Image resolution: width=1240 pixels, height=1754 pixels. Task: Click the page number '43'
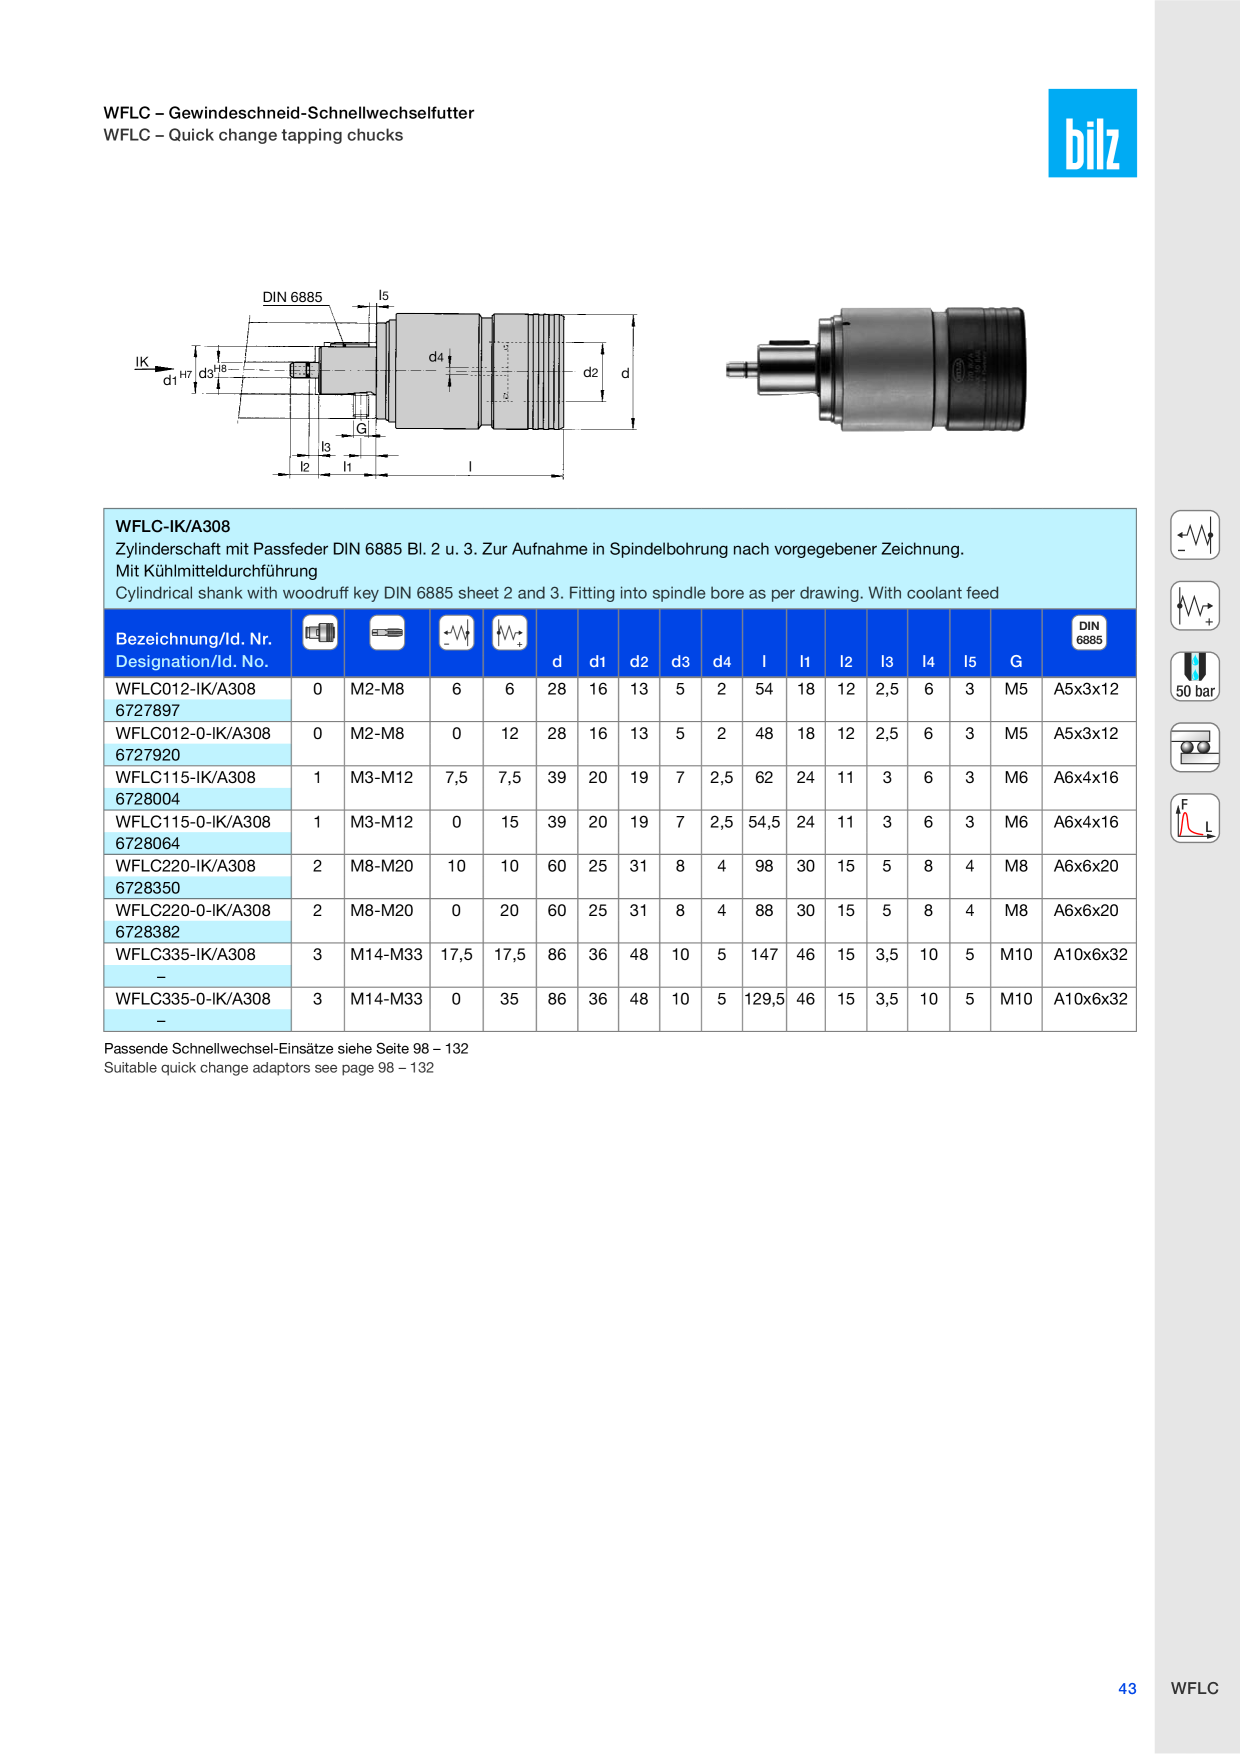coord(1127,1688)
